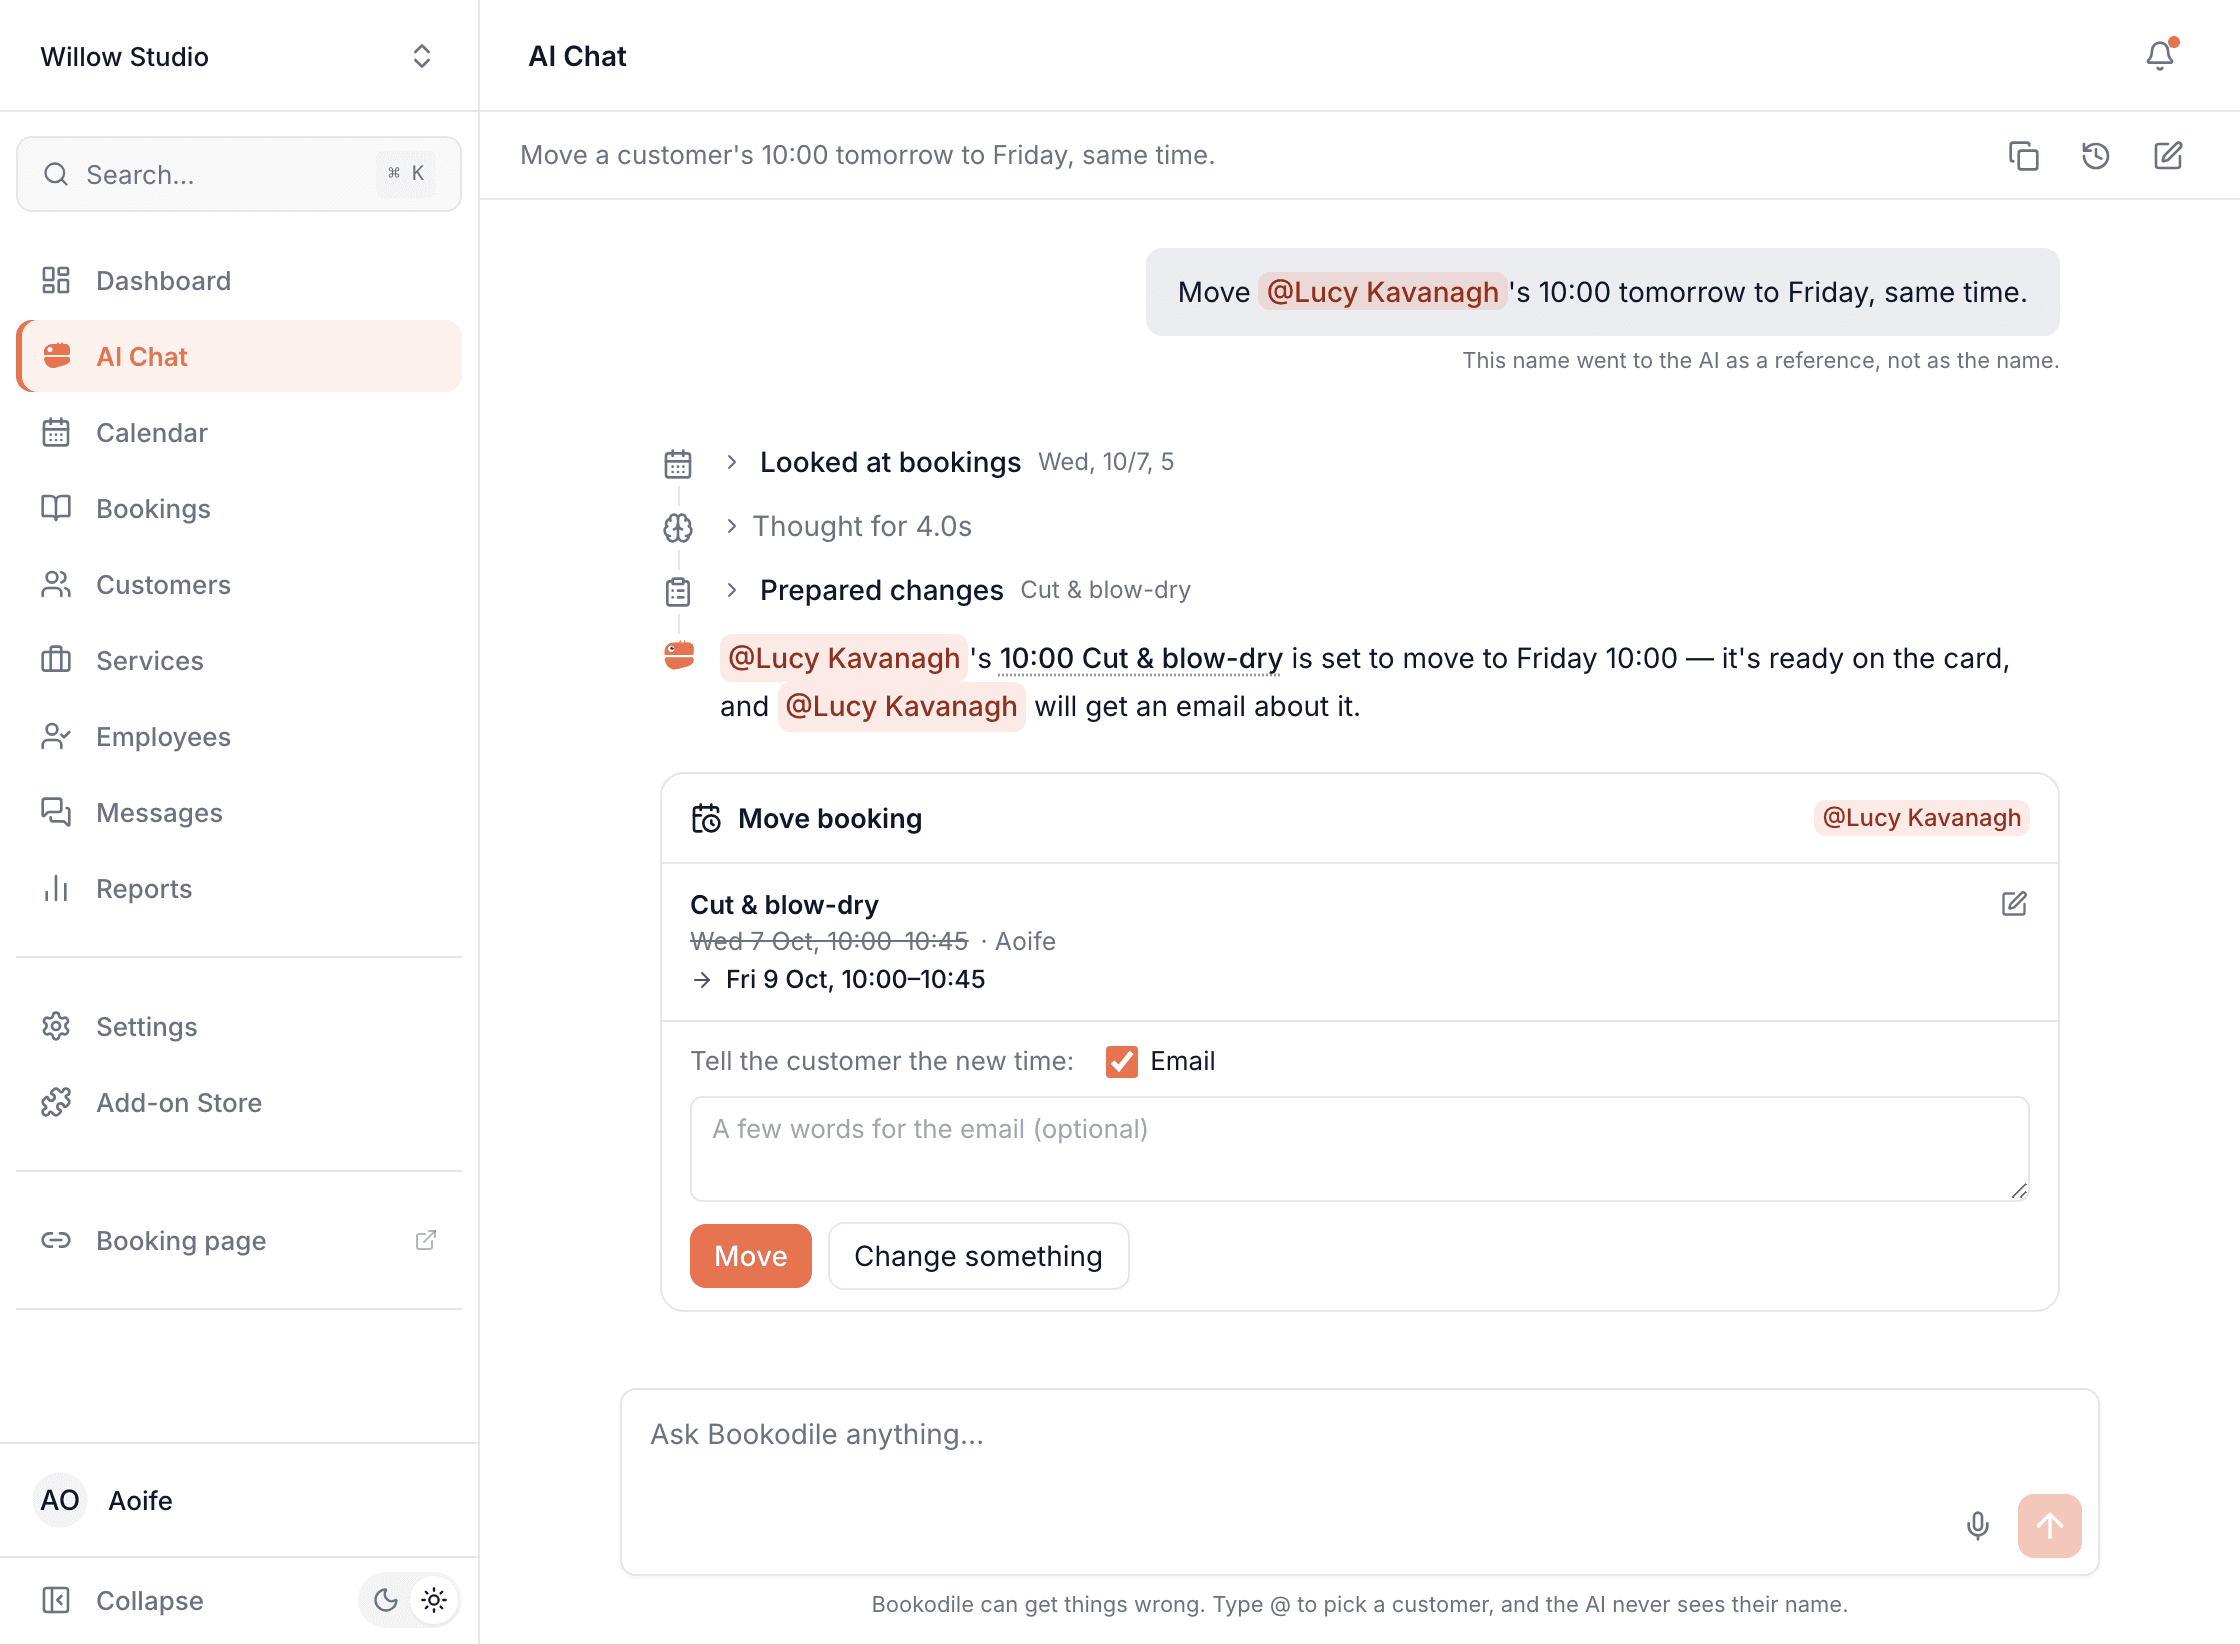Open the Reports page
The image size is (2240, 1644).
tap(239, 888)
